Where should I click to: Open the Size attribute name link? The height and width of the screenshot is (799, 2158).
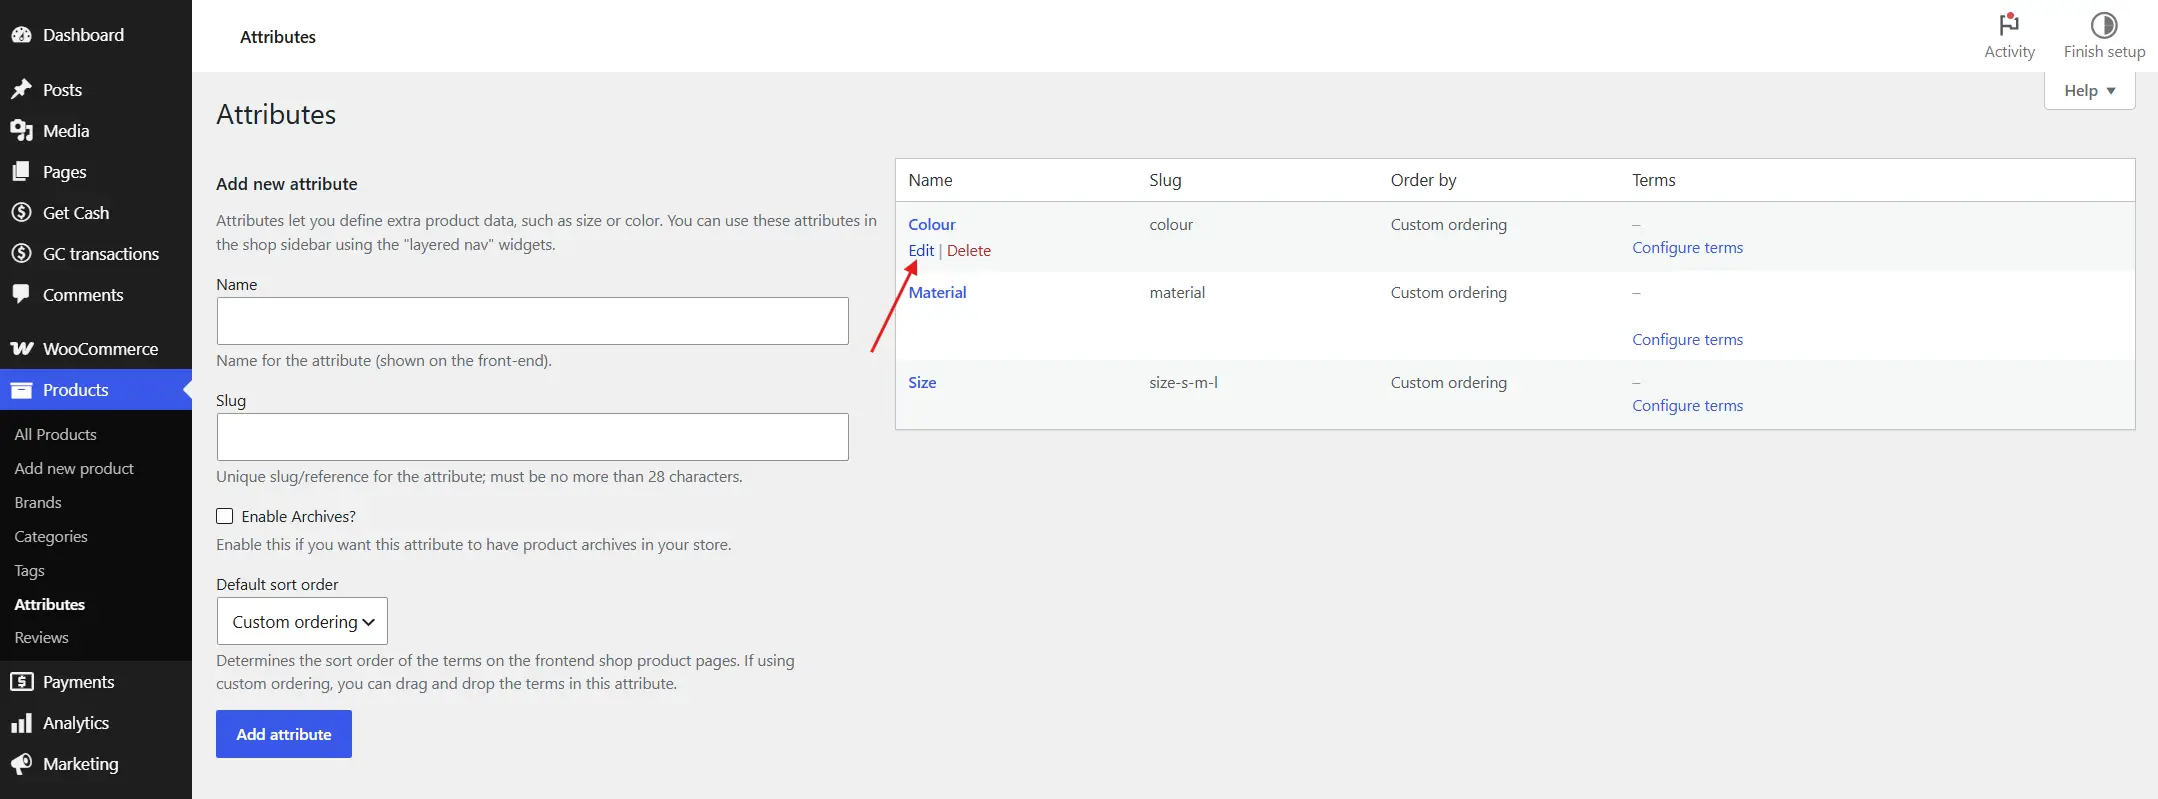(x=922, y=383)
